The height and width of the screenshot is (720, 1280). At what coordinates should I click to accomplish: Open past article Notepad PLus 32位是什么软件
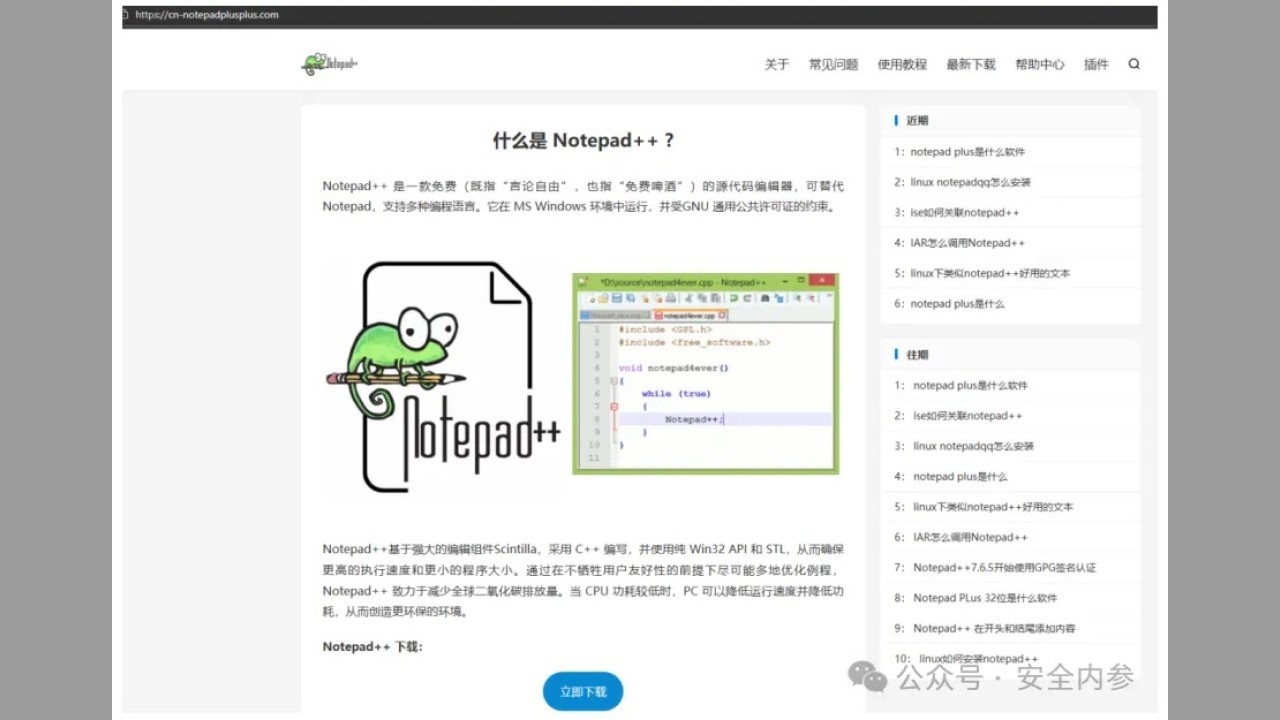(984, 598)
